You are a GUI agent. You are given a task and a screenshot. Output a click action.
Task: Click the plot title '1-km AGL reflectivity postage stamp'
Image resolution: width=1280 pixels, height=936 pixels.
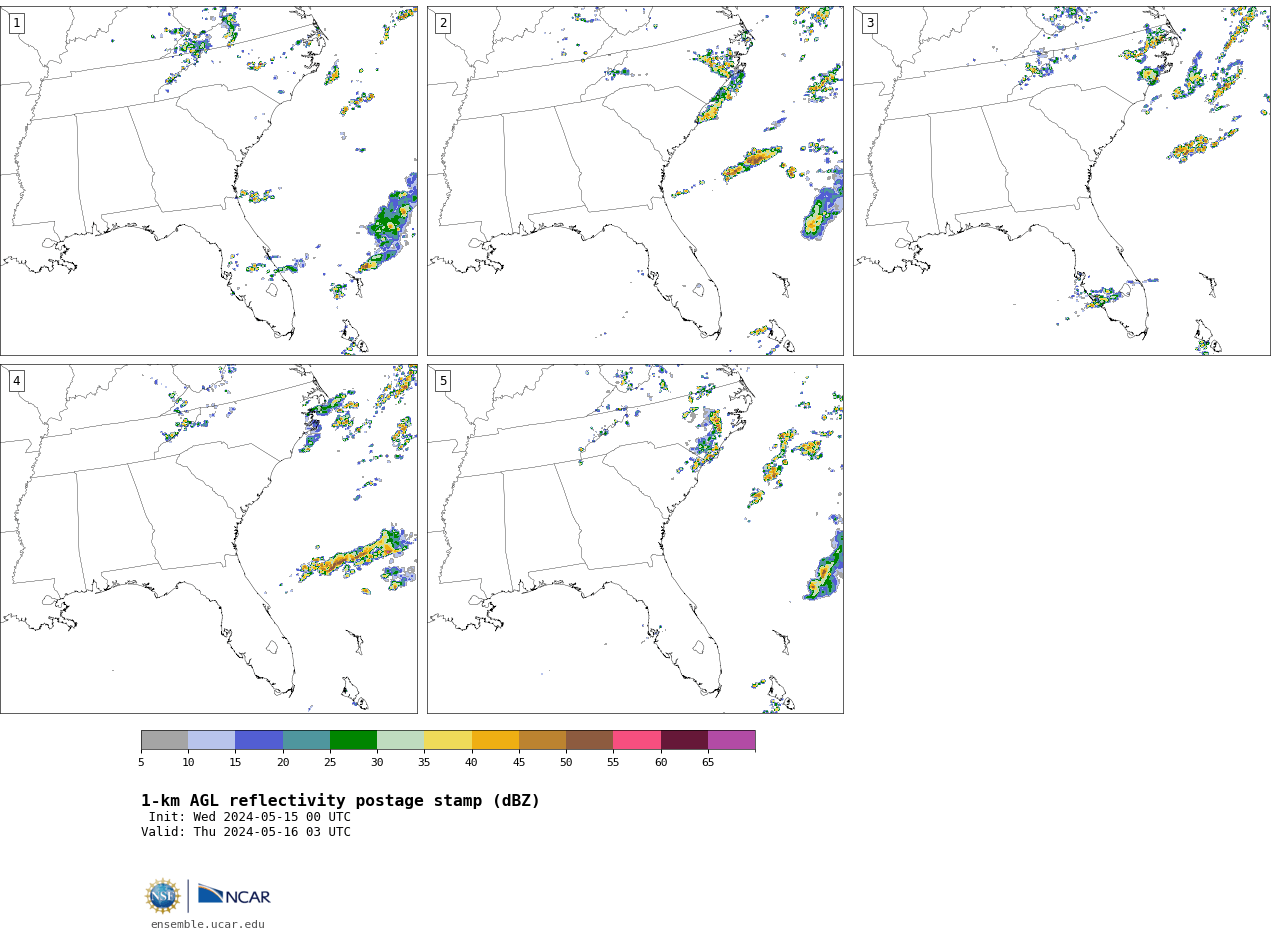coord(340,801)
